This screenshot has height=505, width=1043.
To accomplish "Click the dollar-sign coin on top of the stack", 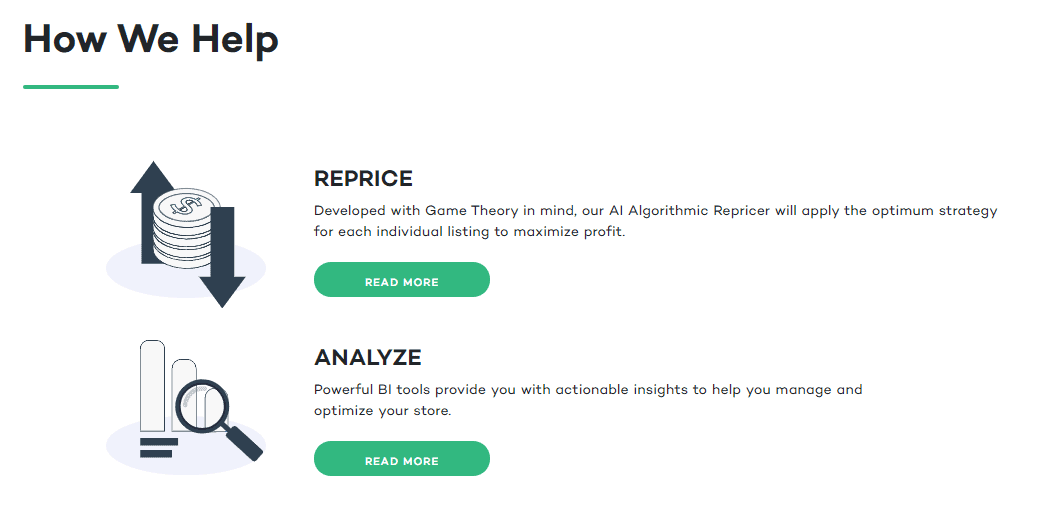I will pos(186,203).
